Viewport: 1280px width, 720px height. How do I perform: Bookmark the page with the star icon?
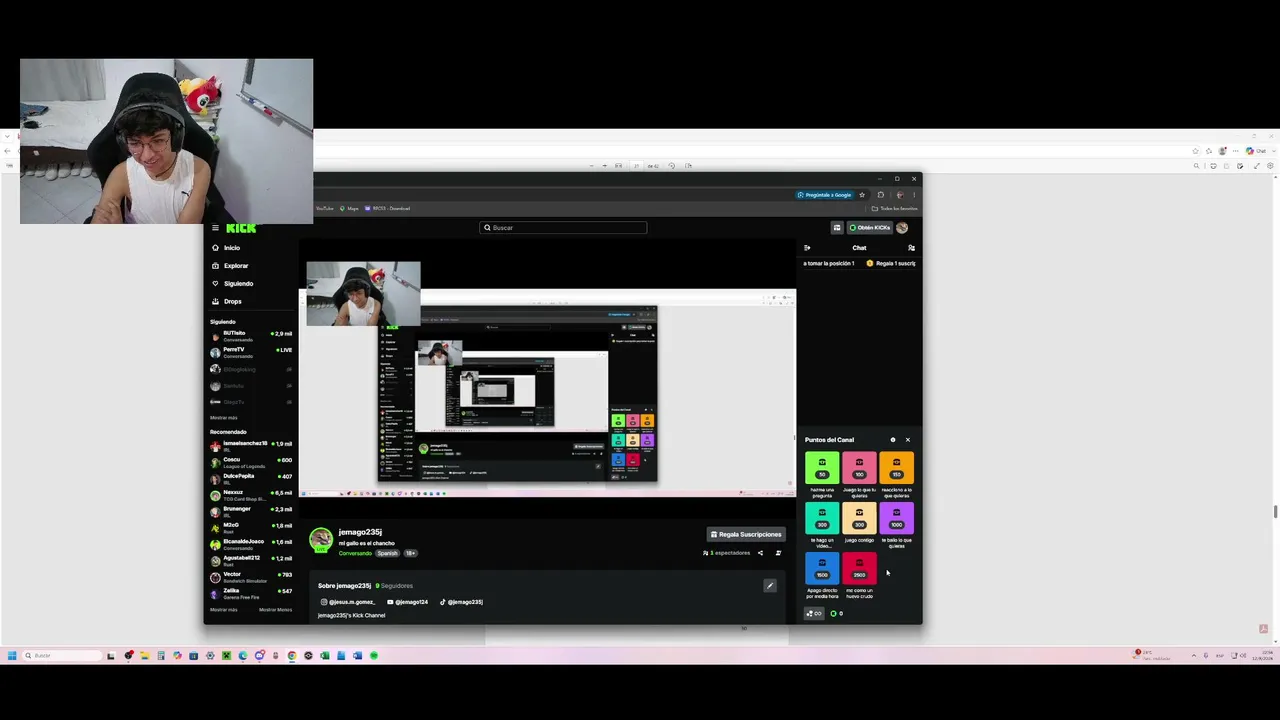tap(862, 195)
